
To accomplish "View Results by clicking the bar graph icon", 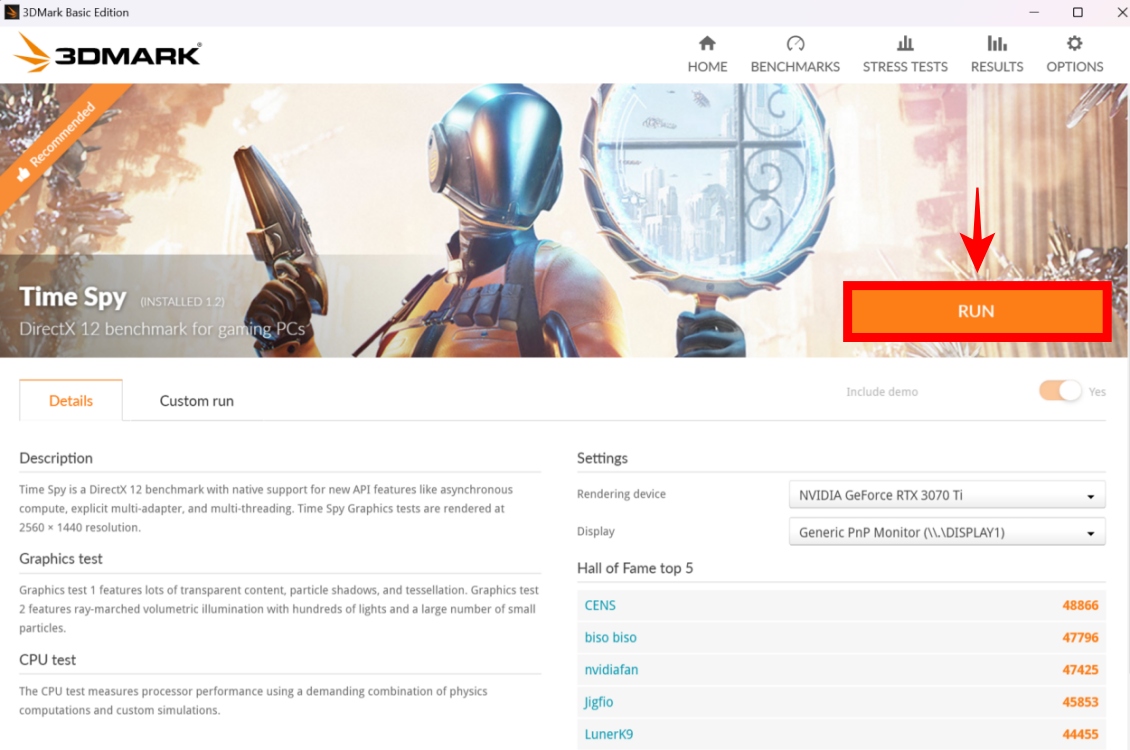I will coord(996,52).
